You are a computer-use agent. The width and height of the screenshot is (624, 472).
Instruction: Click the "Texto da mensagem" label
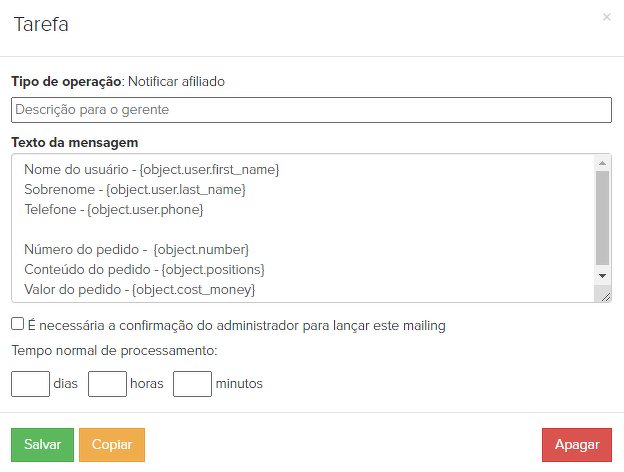(x=74, y=143)
